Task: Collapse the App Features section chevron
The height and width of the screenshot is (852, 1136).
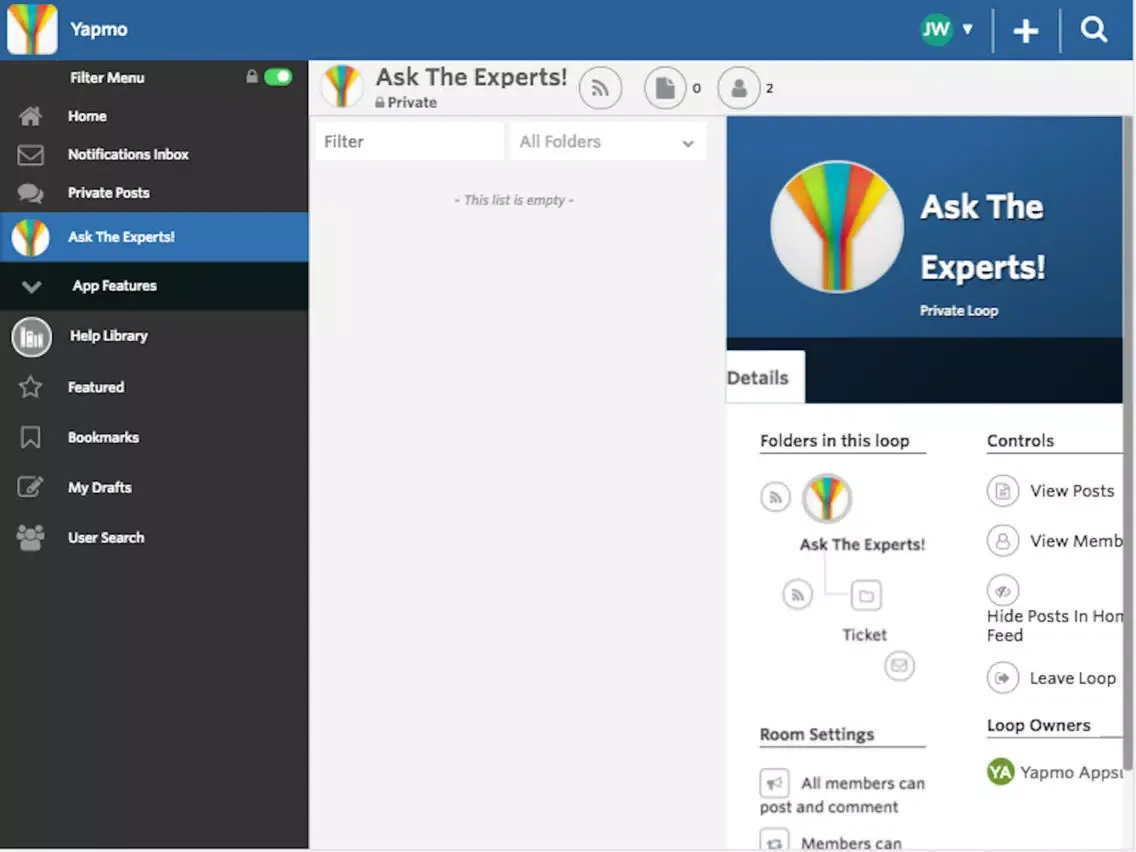Action: [31, 286]
